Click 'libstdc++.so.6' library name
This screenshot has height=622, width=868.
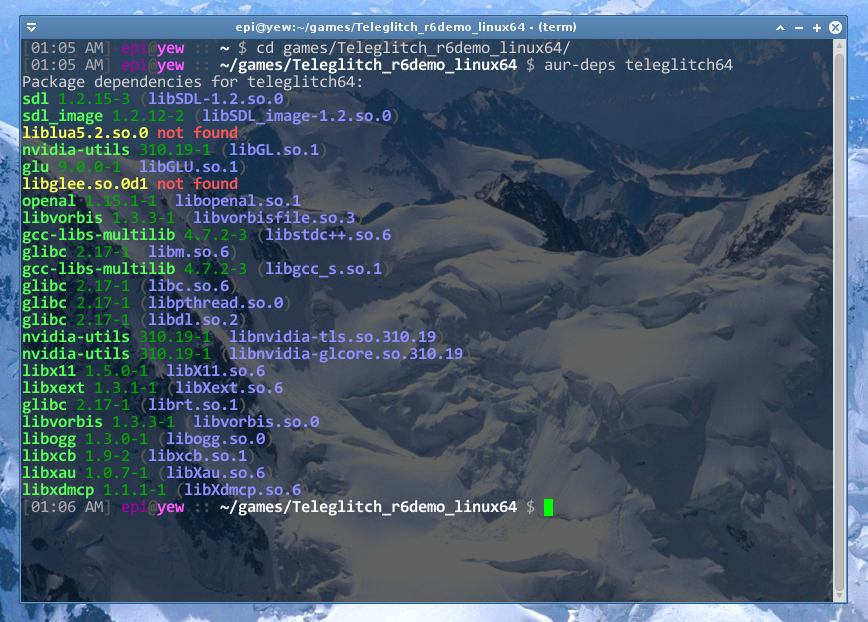pos(328,235)
